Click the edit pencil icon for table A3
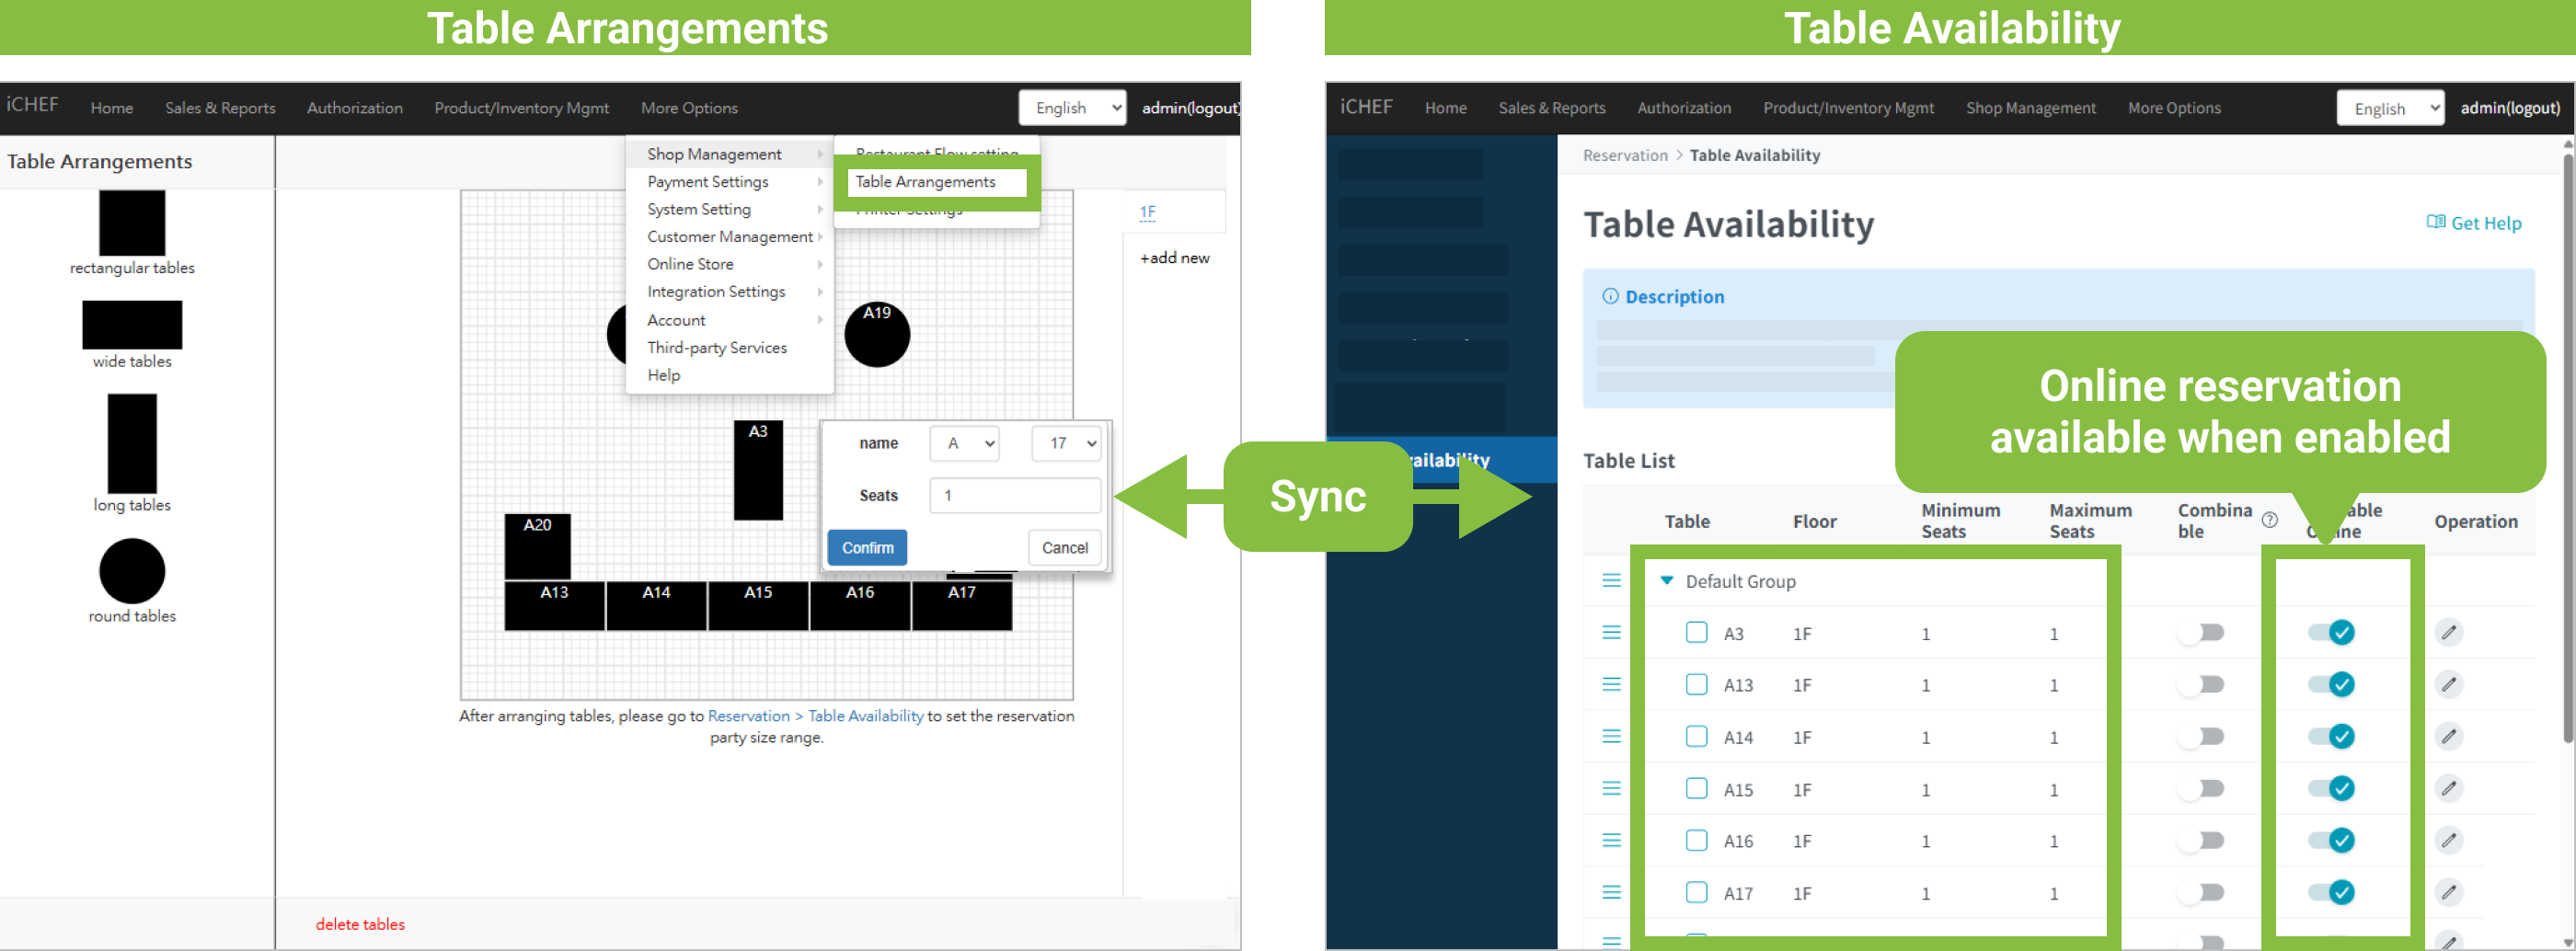Screen dimensions: 2576x951 click(2448, 633)
